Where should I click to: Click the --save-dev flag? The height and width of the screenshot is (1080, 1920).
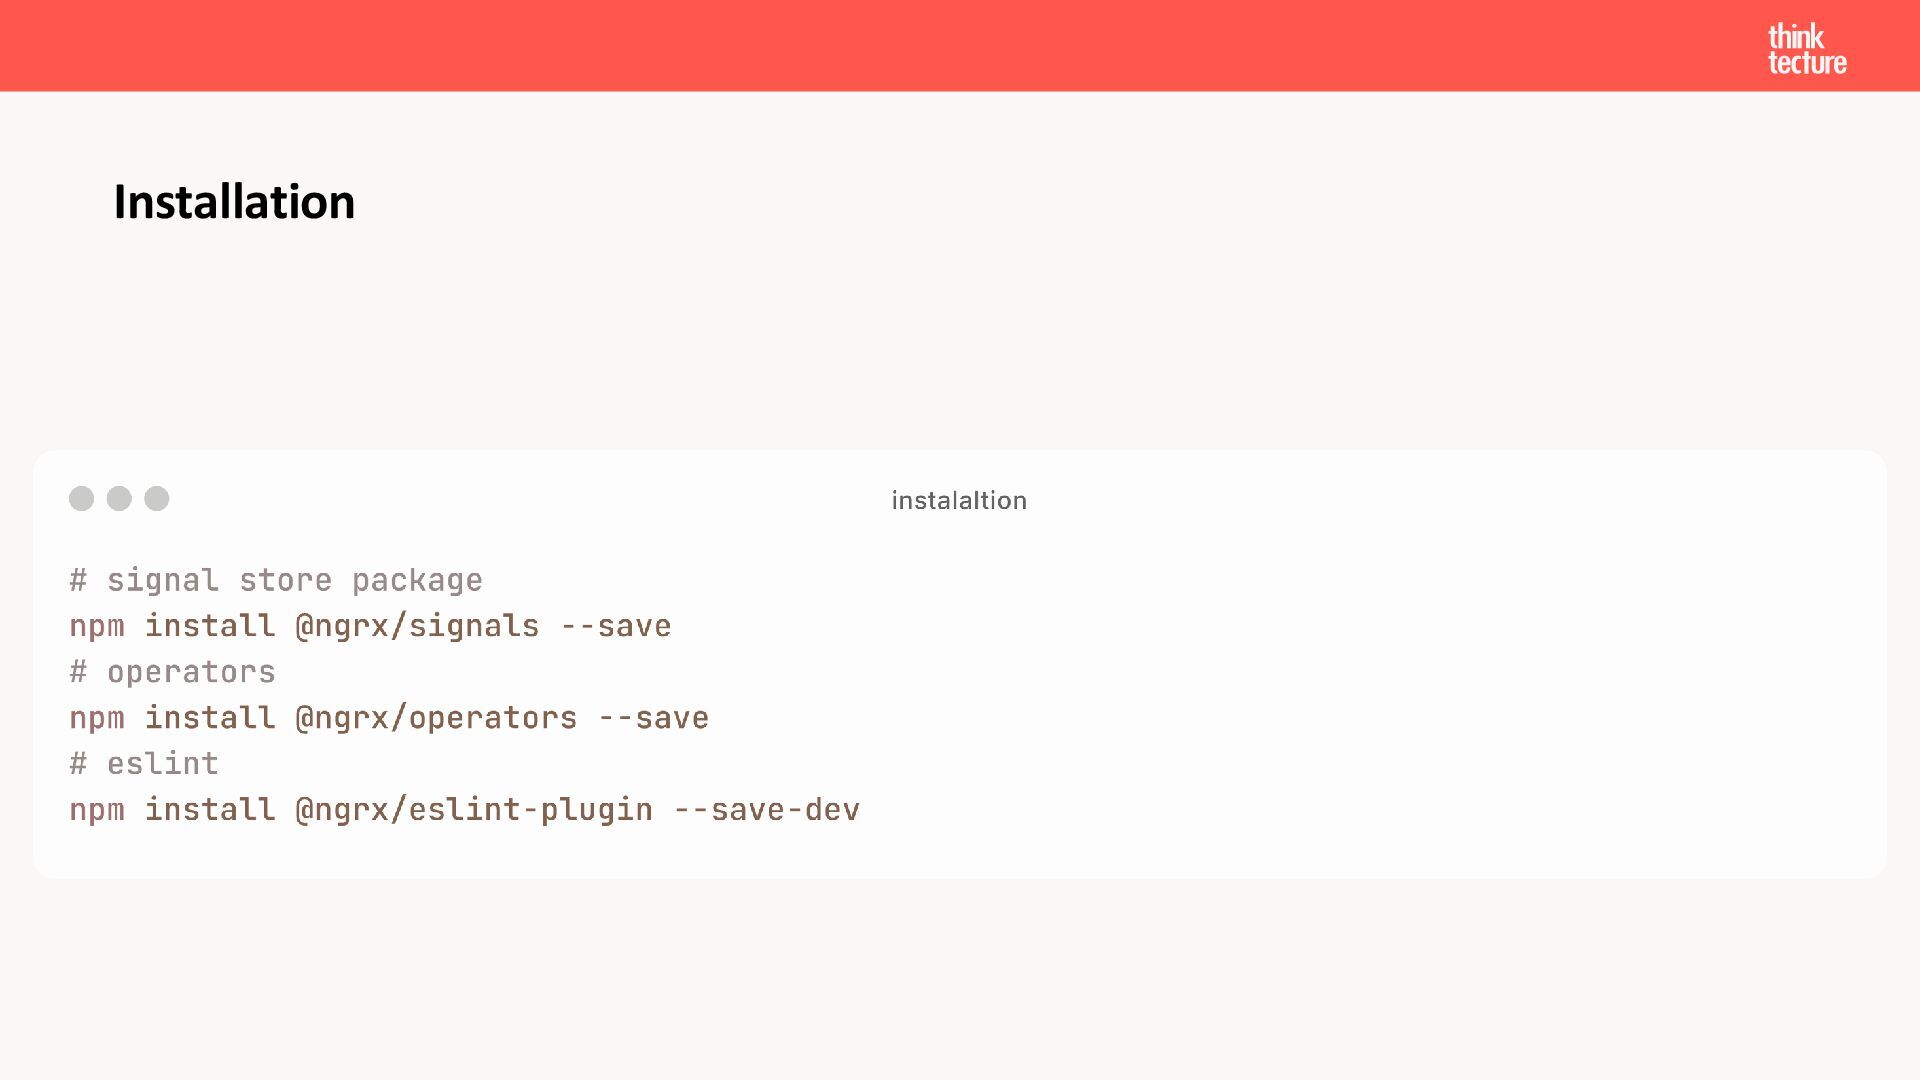pyautogui.click(x=766, y=810)
